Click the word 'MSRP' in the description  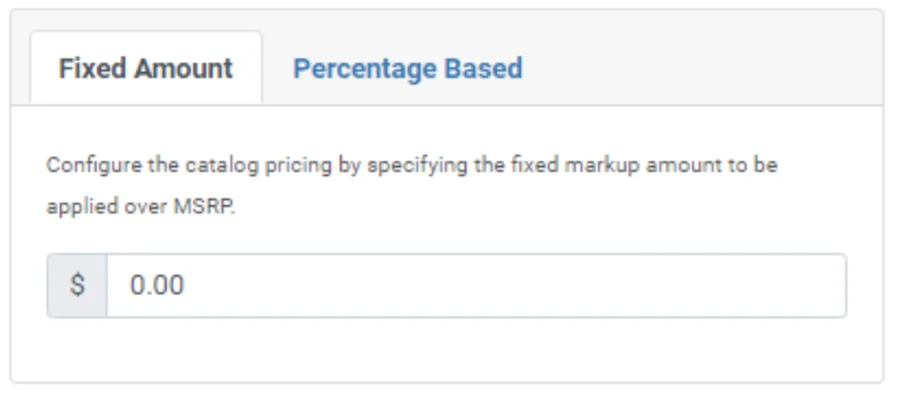click(x=203, y=207)
